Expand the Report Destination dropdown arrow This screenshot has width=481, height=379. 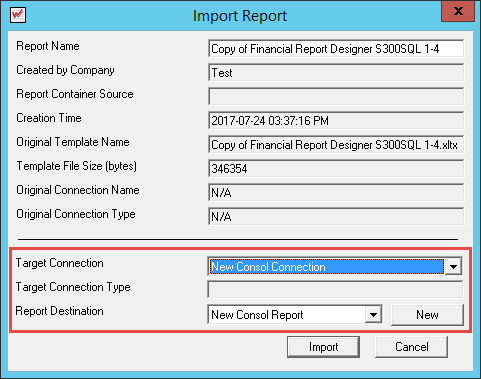373,315
